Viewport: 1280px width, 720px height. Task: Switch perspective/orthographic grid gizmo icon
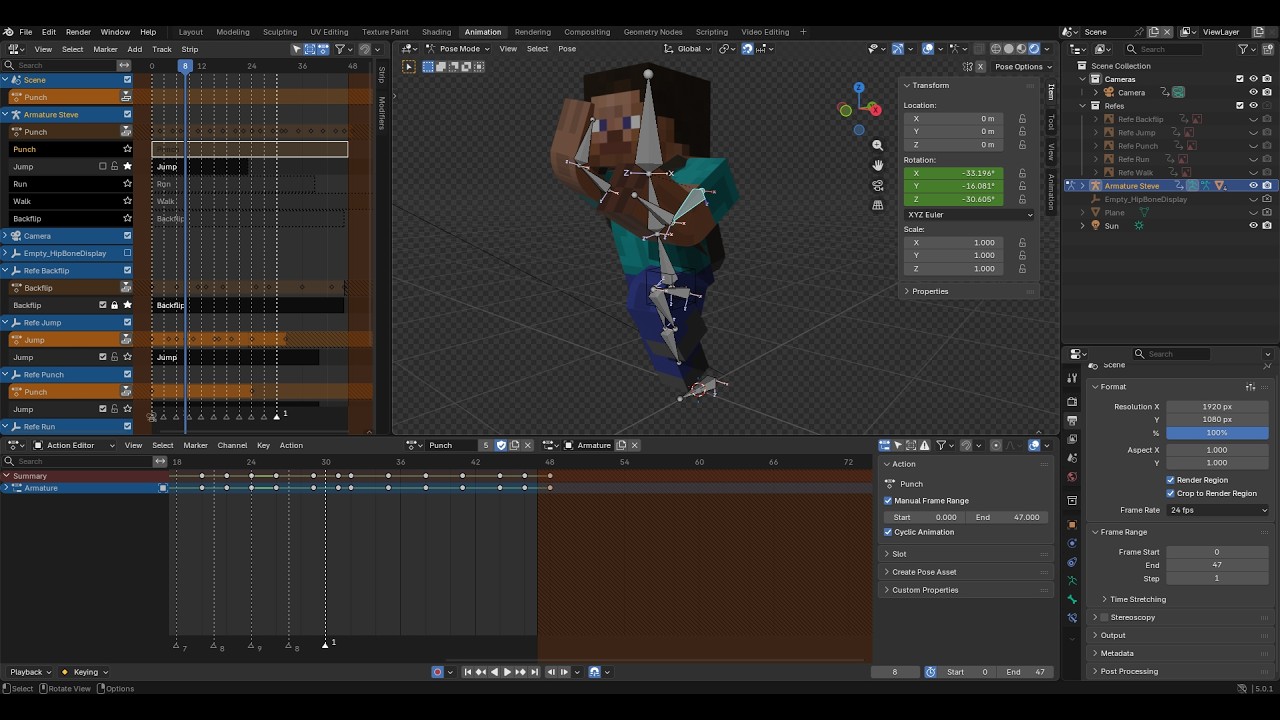coord(877,205)
